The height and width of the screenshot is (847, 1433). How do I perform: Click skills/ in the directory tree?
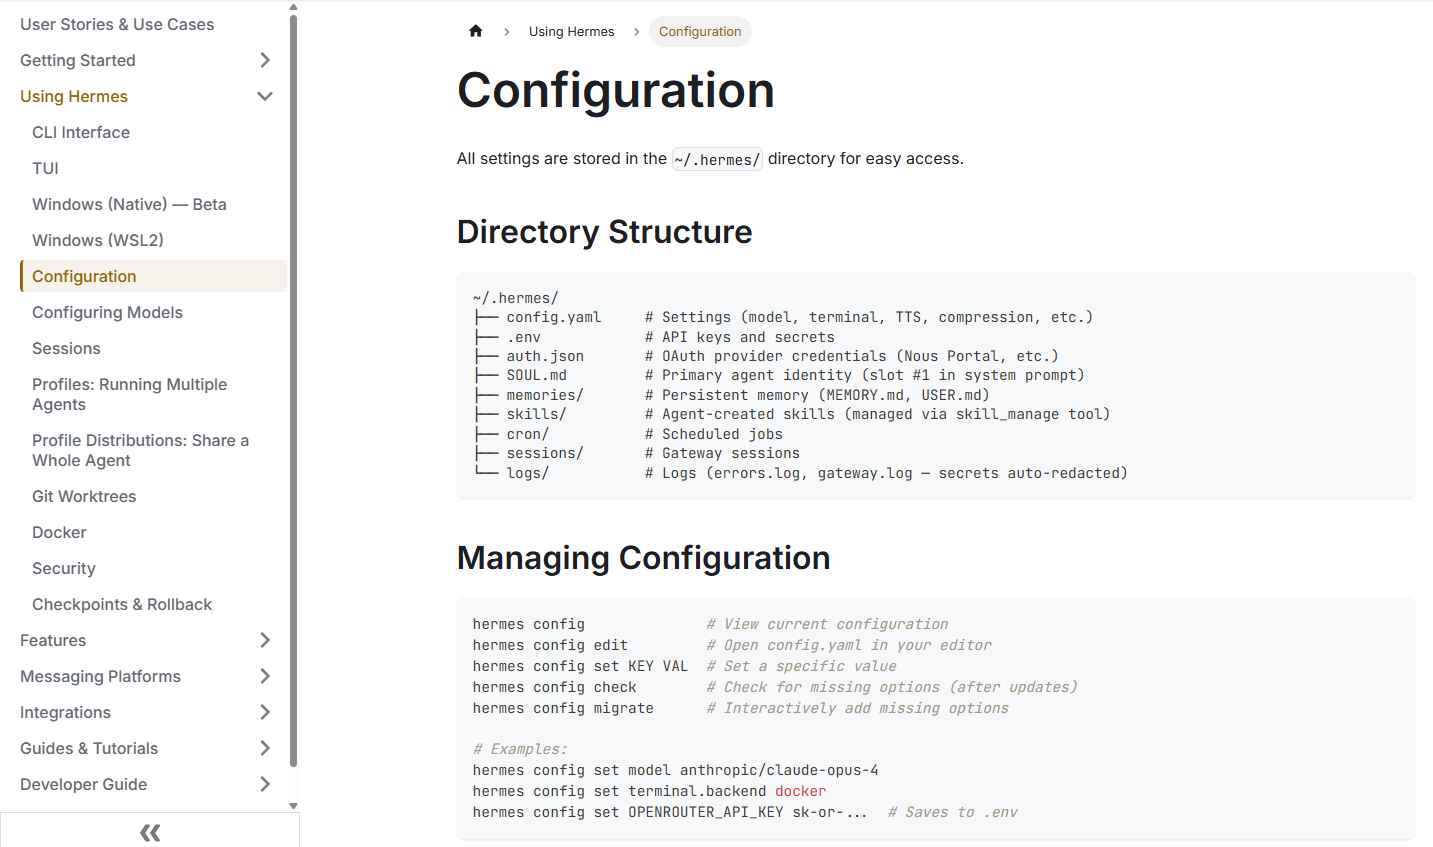point(537,414)
